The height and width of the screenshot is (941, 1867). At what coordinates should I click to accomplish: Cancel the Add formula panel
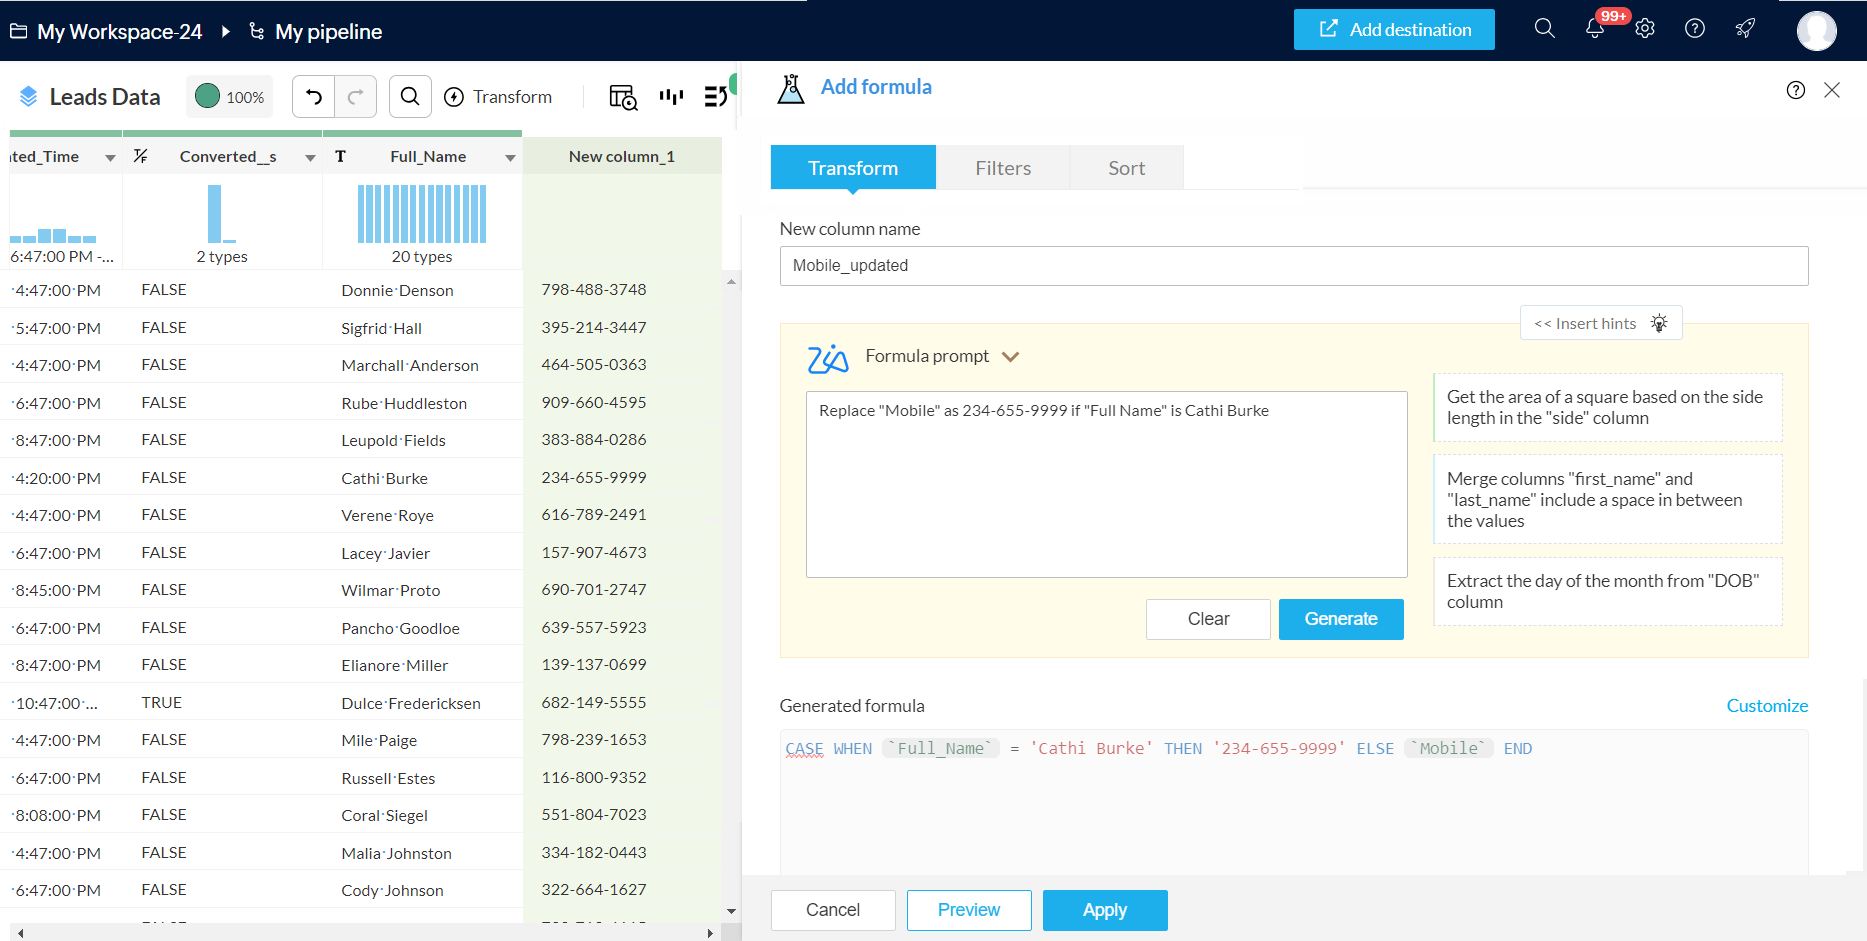[x=833, y=910]
